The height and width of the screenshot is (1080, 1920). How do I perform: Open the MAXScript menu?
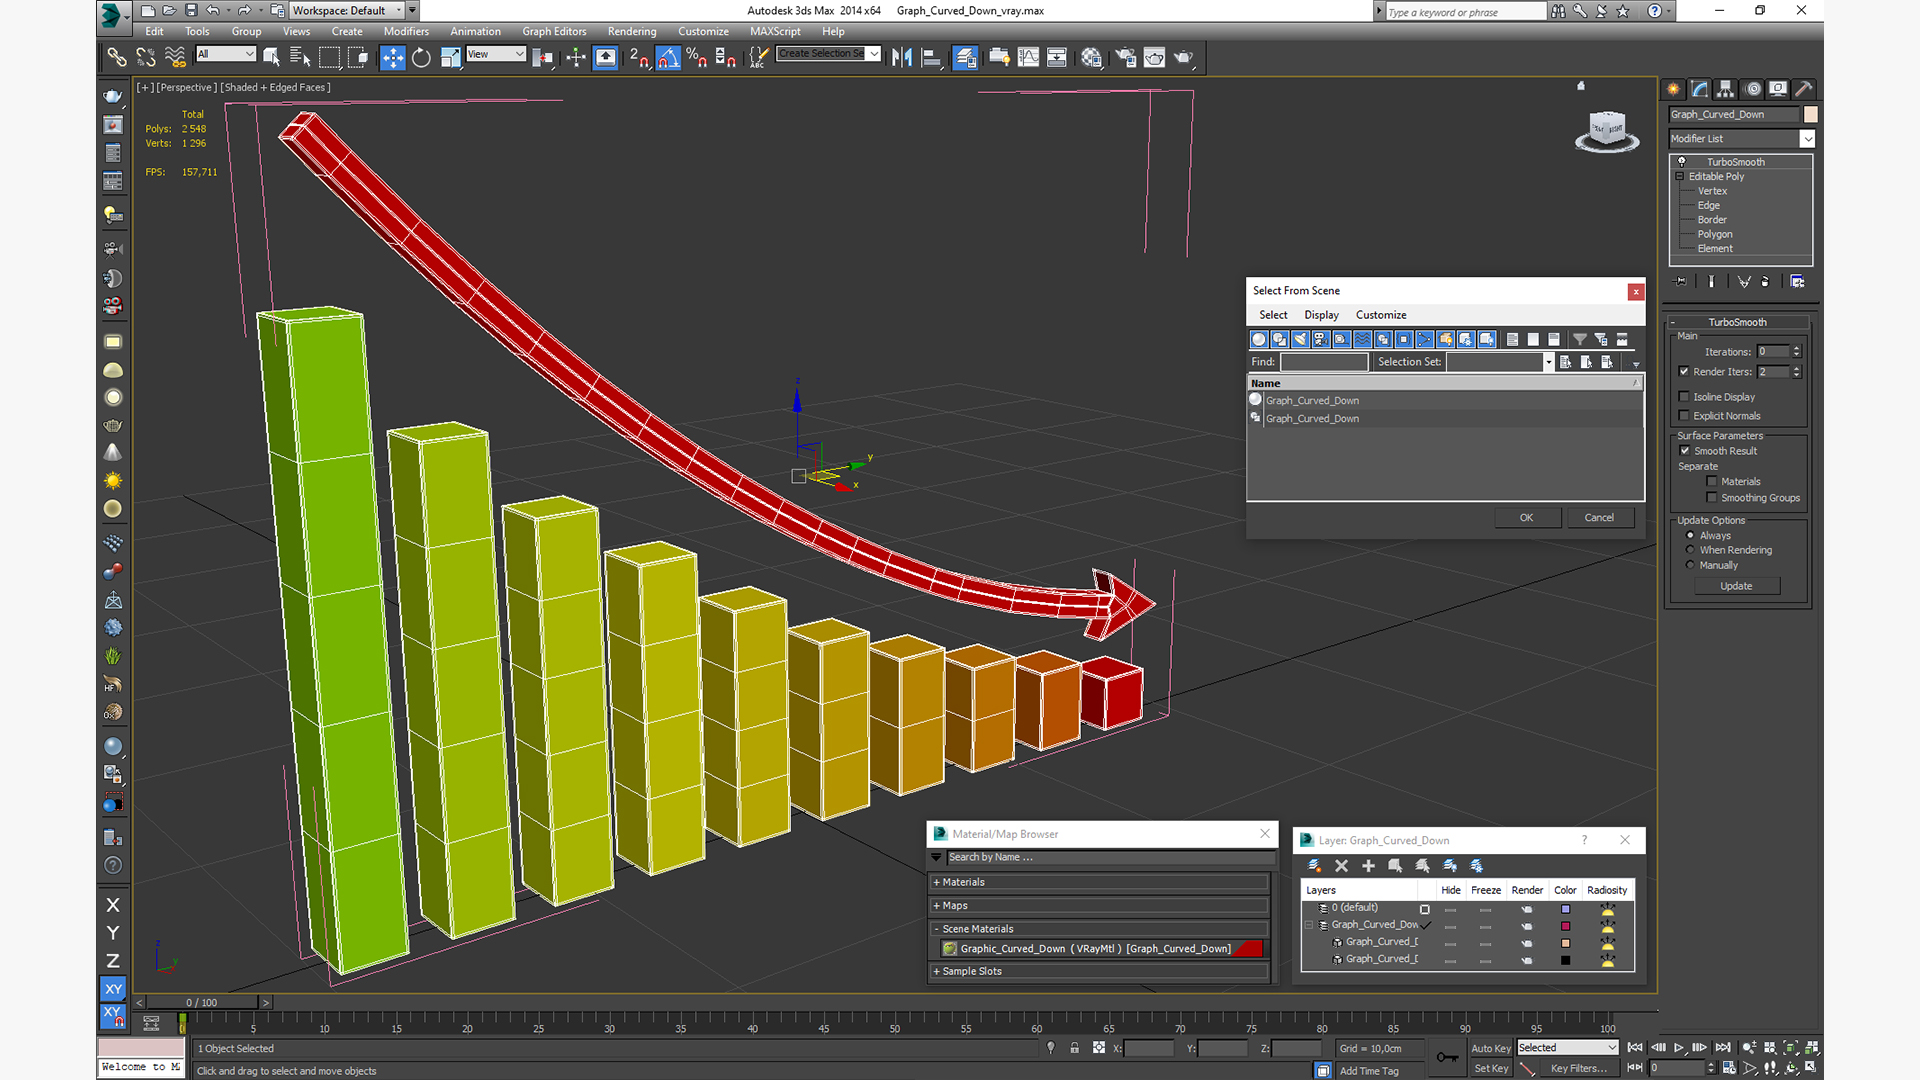click(x=775, y=32)
